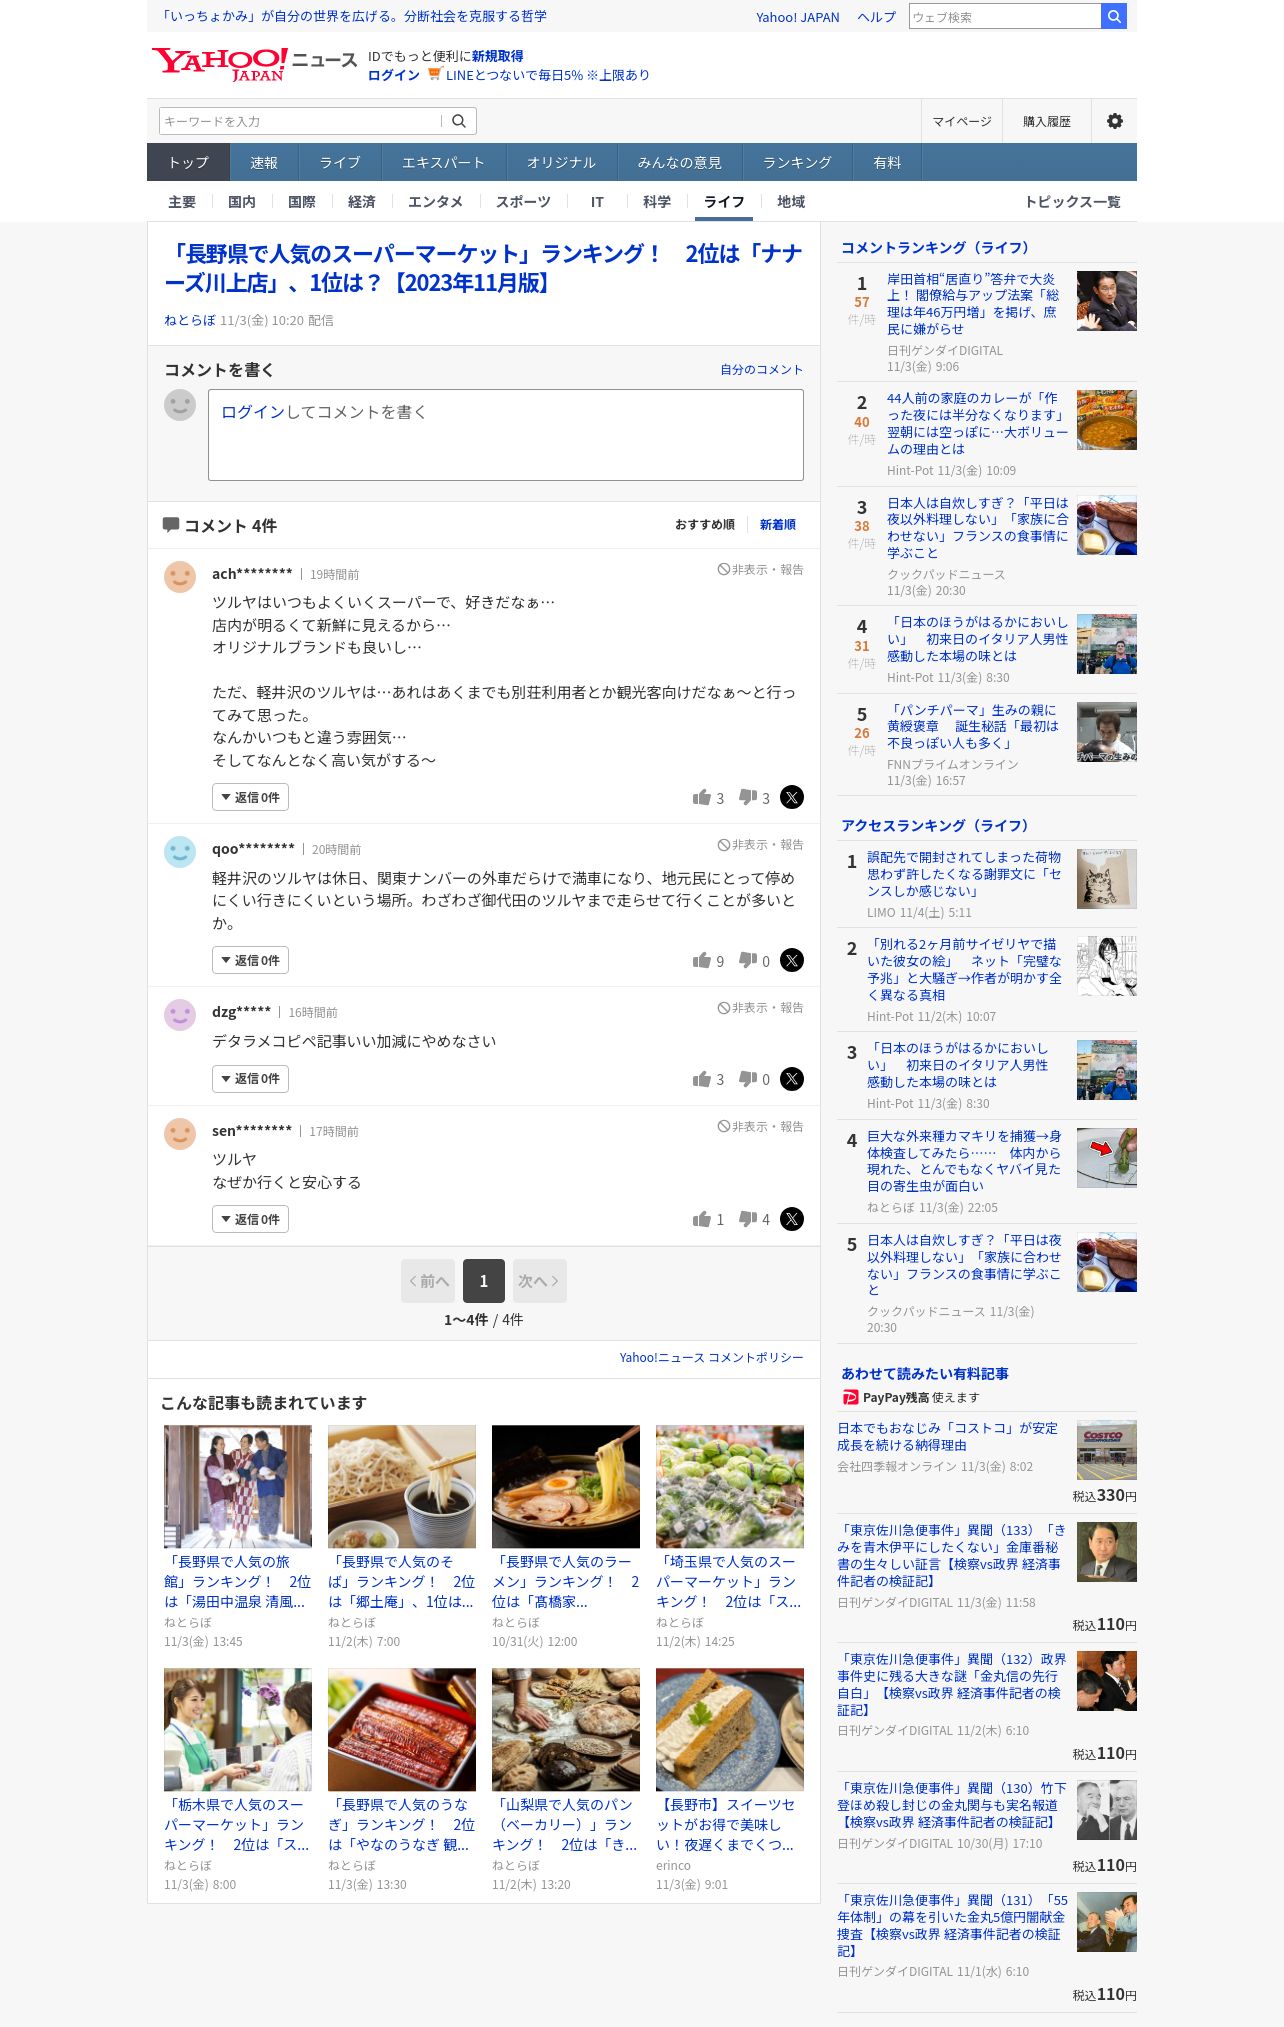Viewport: 1284px width, 2027px height.
Task: Click the キーワードを入力 search field
Action: click(300, 121)
